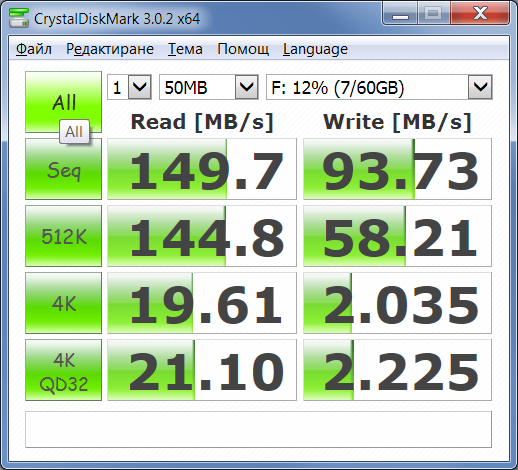Open the Помощ menu

tap(243, 49)
